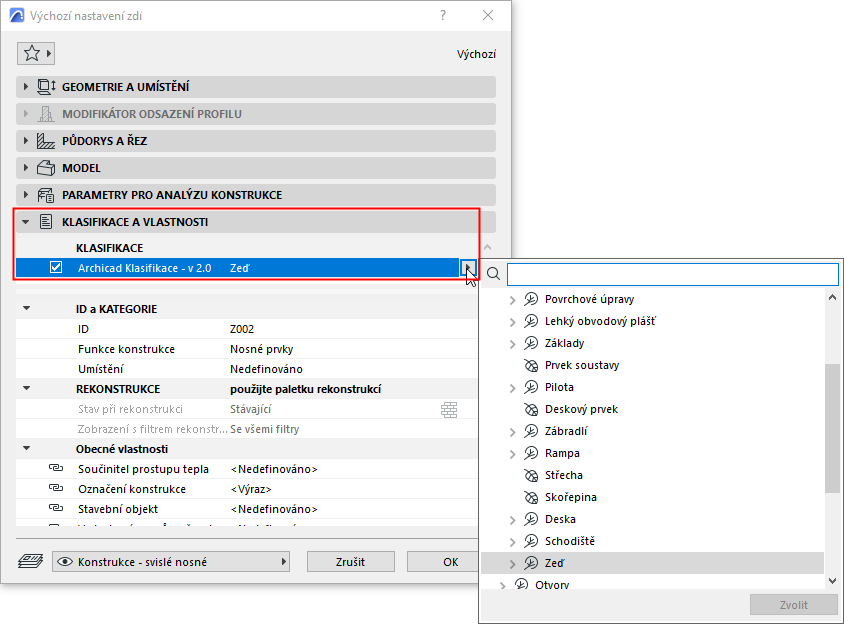Click the renovation status brick icon
The image size is (844, 624).
(449, 410)
